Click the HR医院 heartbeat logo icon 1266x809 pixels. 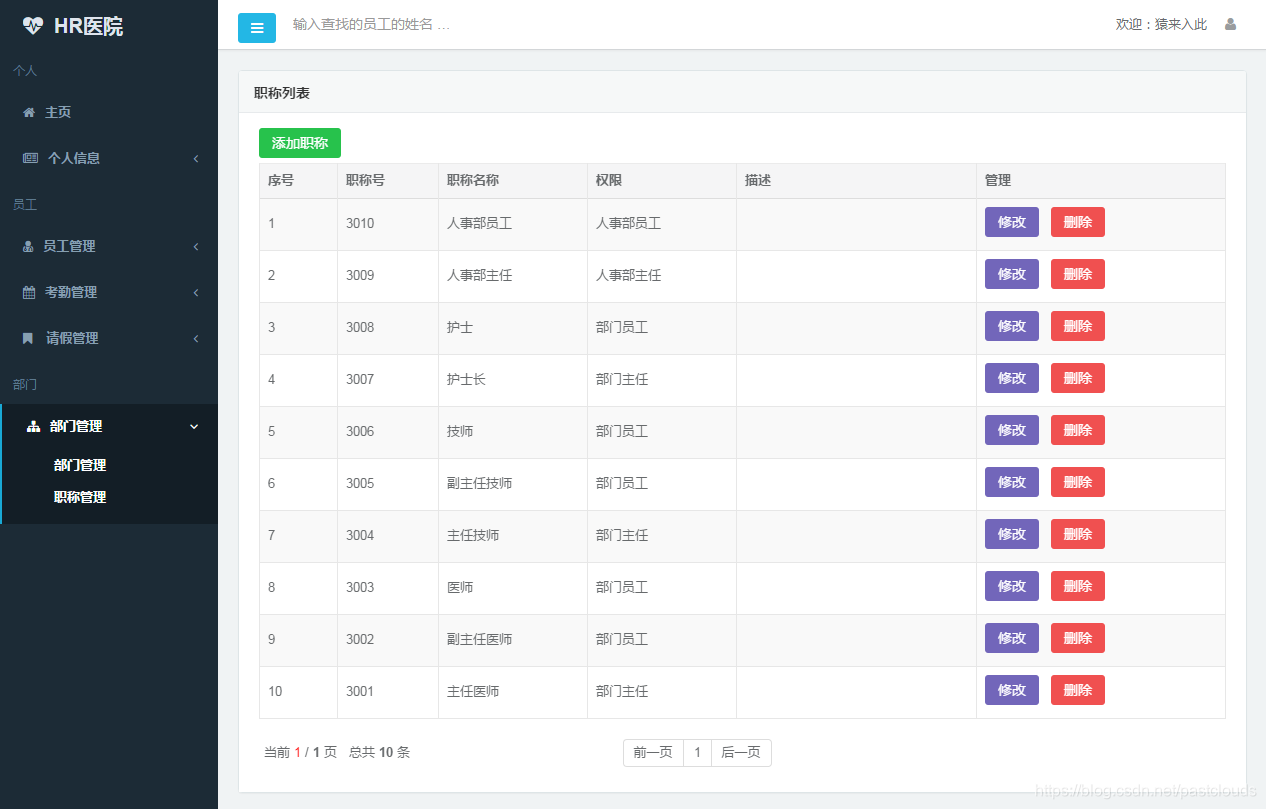pos(33,26)
